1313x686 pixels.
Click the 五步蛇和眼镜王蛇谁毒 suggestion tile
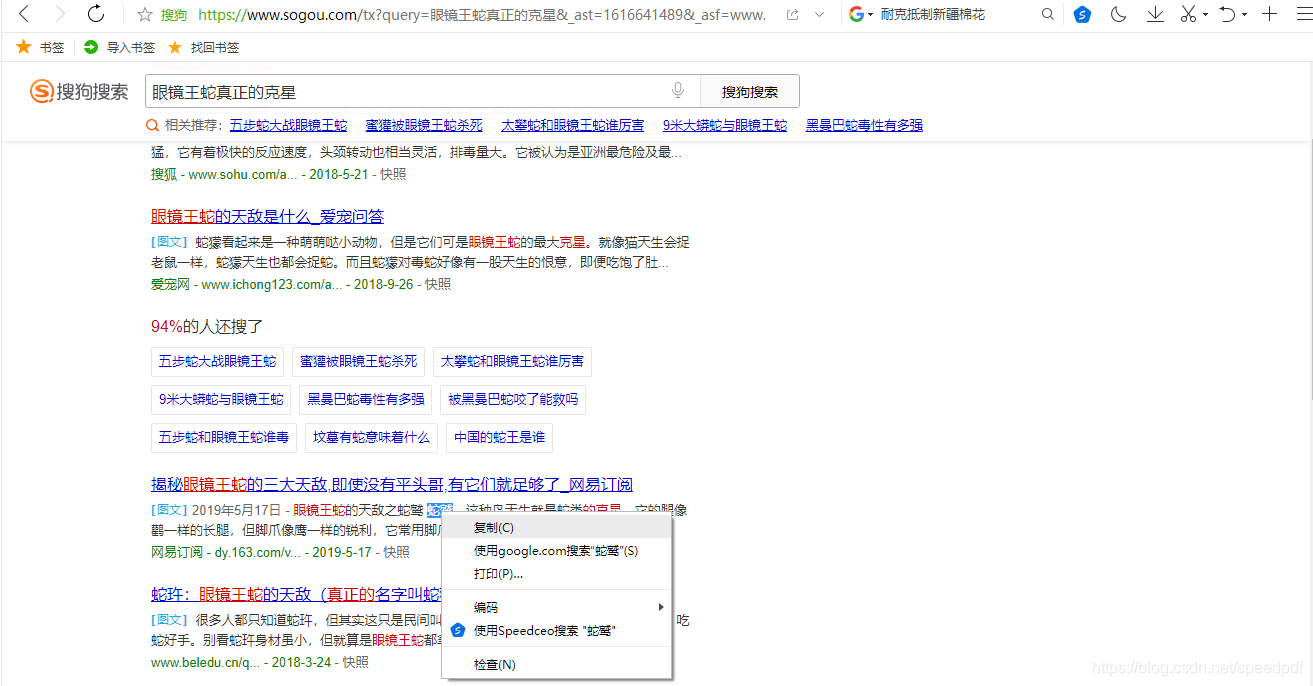click(x=224, y=437)
